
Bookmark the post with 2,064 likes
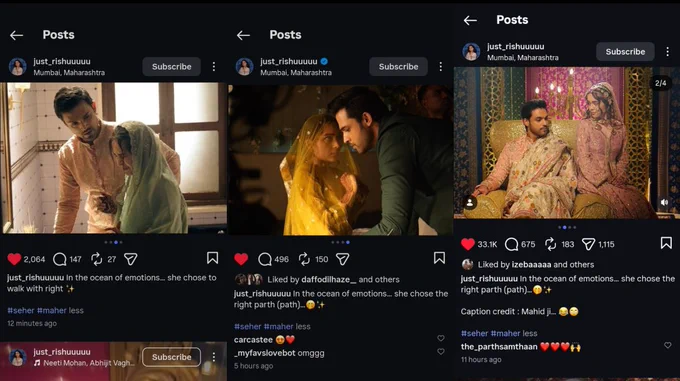tap(212, 258)
